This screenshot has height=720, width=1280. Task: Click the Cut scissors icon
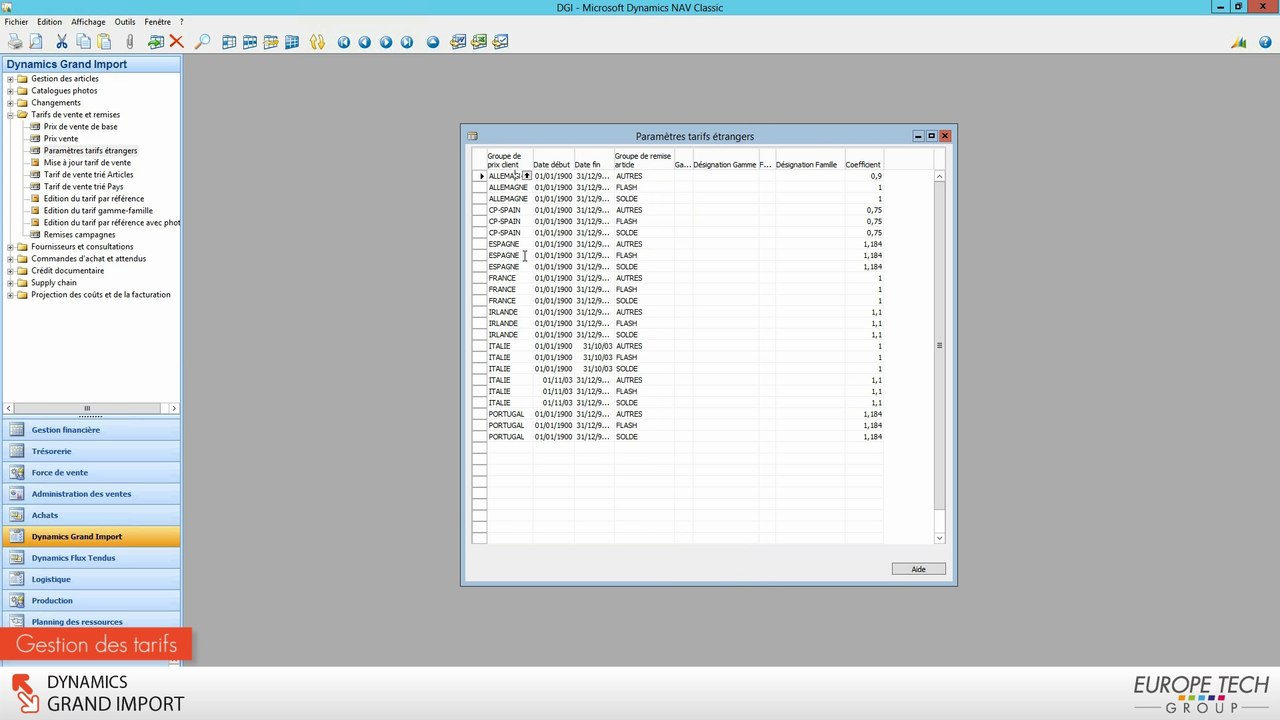click(62, 42)
